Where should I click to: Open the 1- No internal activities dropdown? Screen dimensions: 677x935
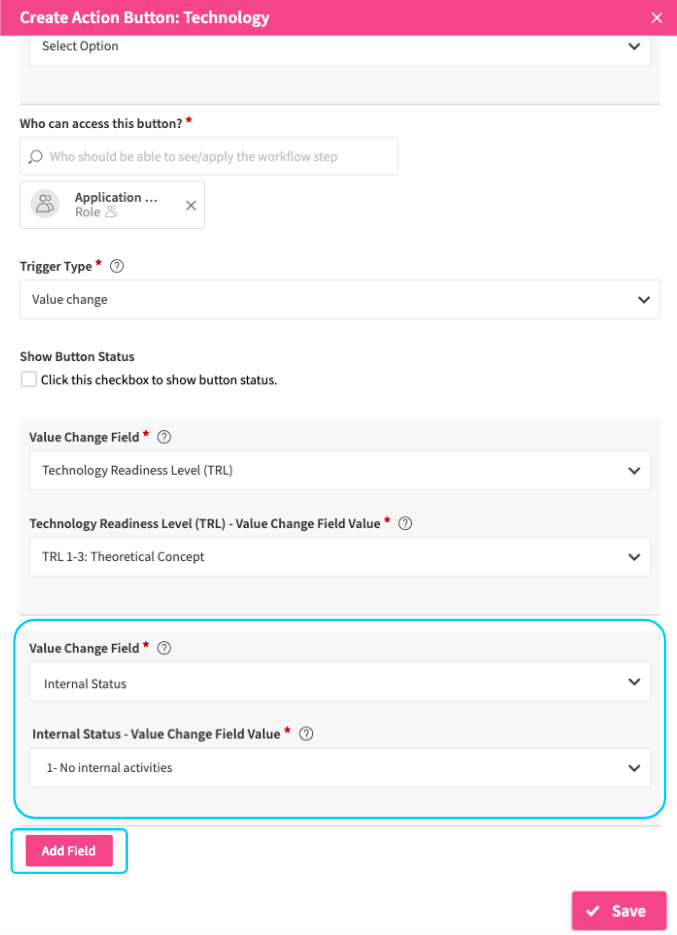[x=340, y=768]
